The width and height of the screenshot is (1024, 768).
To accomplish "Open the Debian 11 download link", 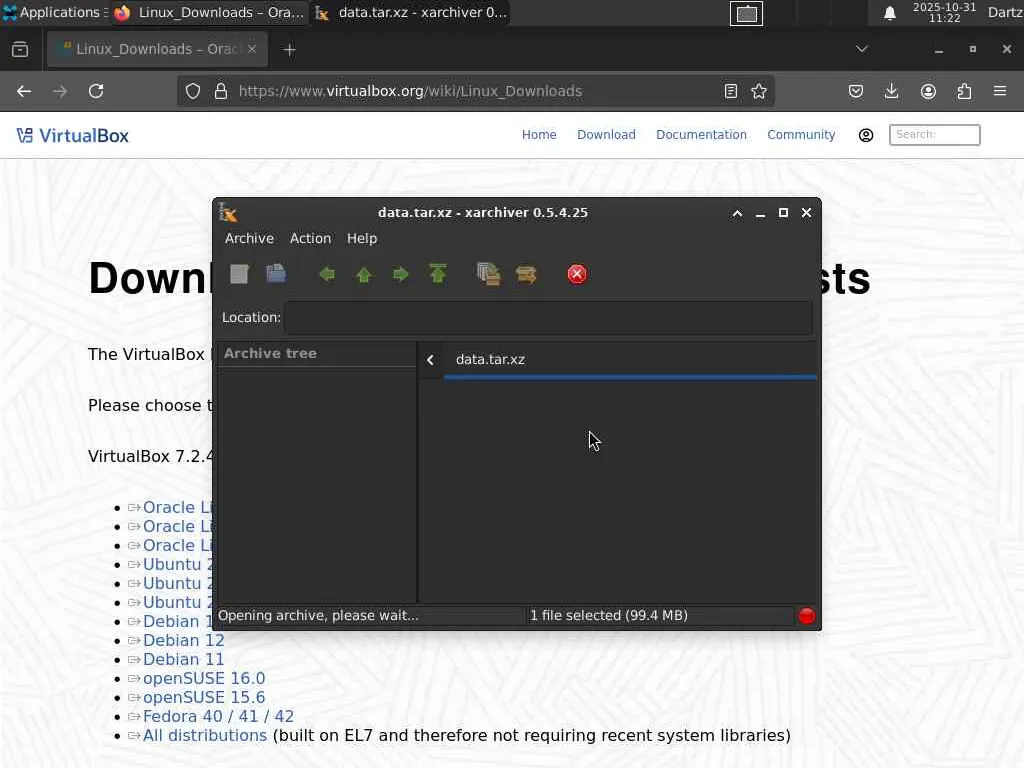I will pos(184,660).
